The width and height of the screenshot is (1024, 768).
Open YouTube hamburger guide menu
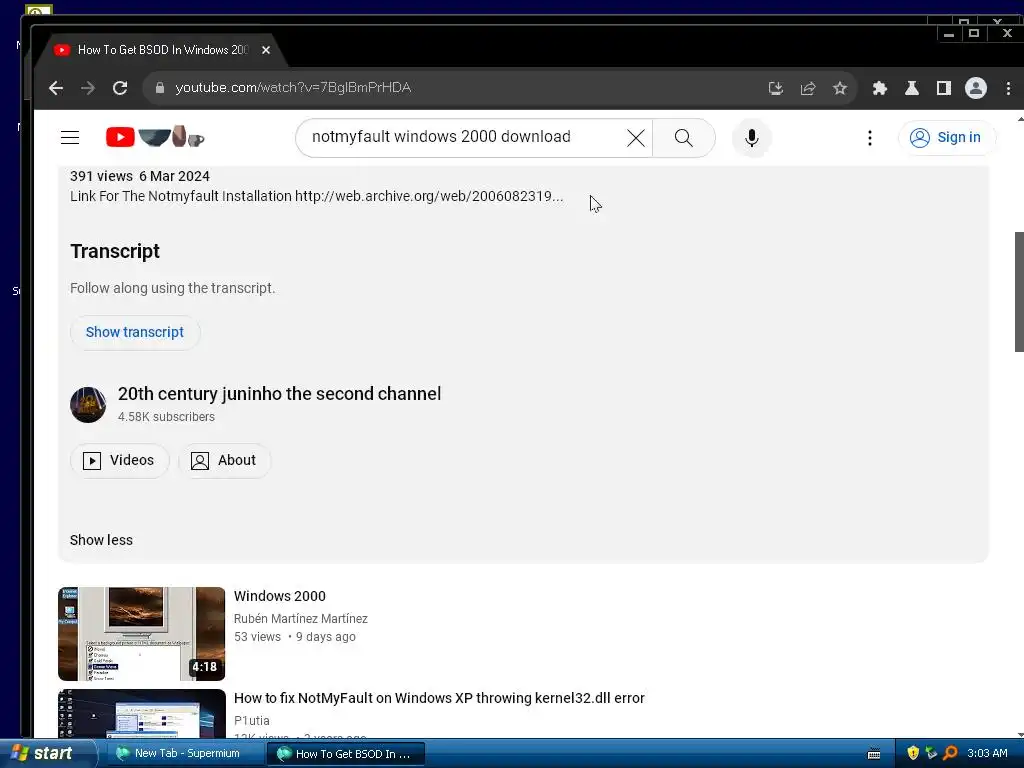point(70,137)
